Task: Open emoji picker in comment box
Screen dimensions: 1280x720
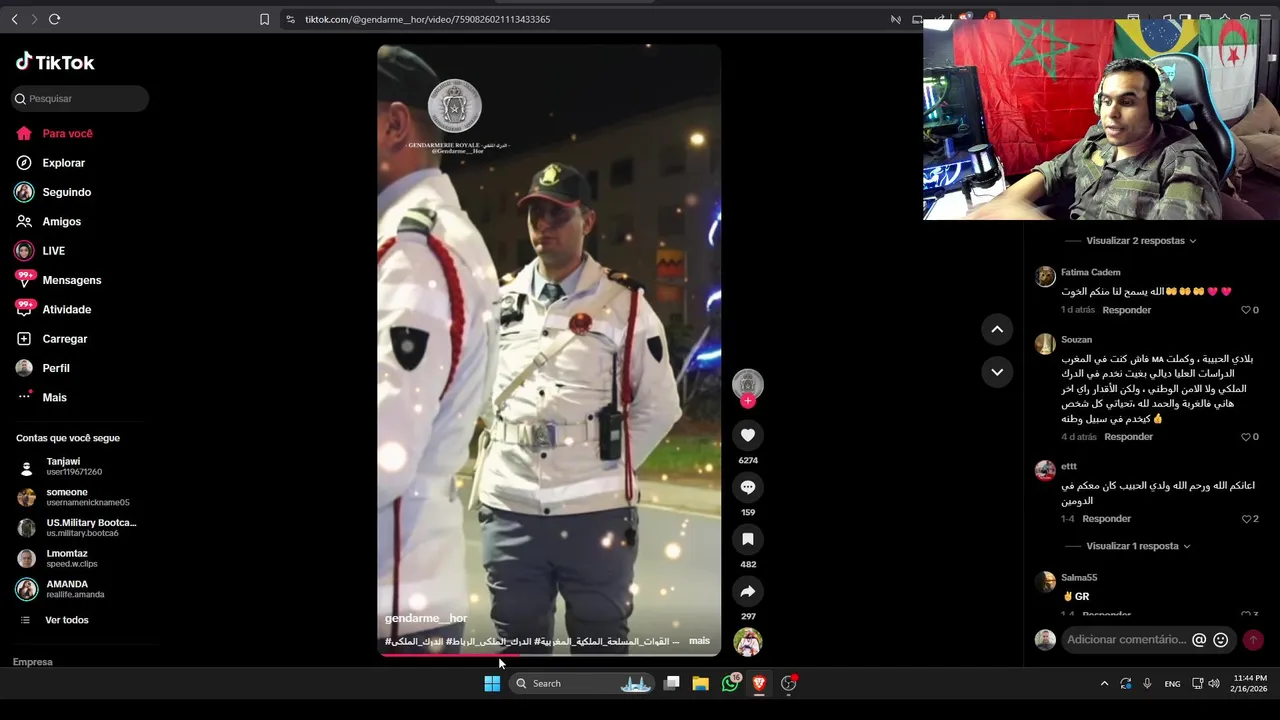Action: pyautogui.click(x=1220, y=640)
